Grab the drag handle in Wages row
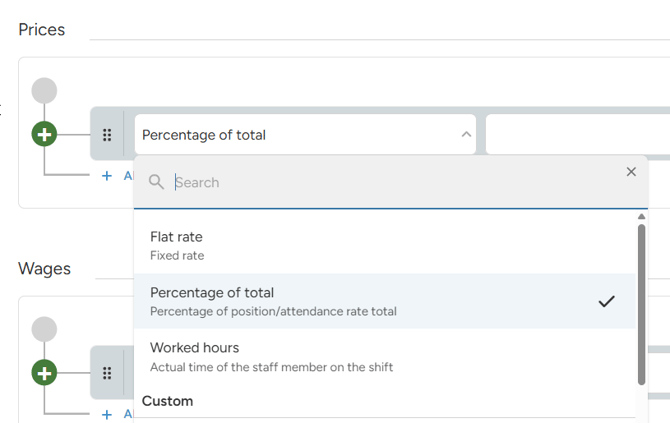 coord(107,373)
